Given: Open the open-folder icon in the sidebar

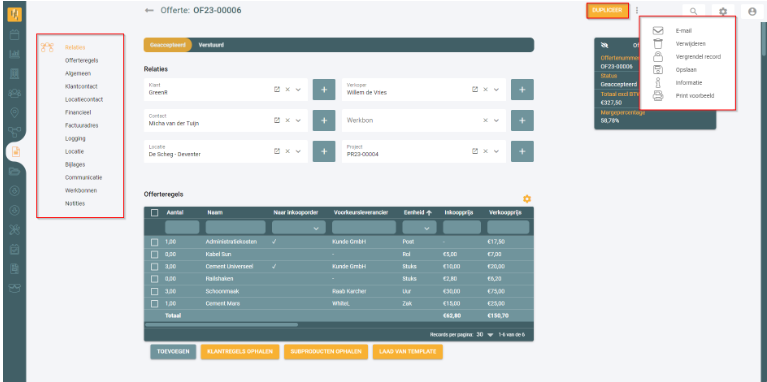Looking at the screenshot, I should (15, 171).
